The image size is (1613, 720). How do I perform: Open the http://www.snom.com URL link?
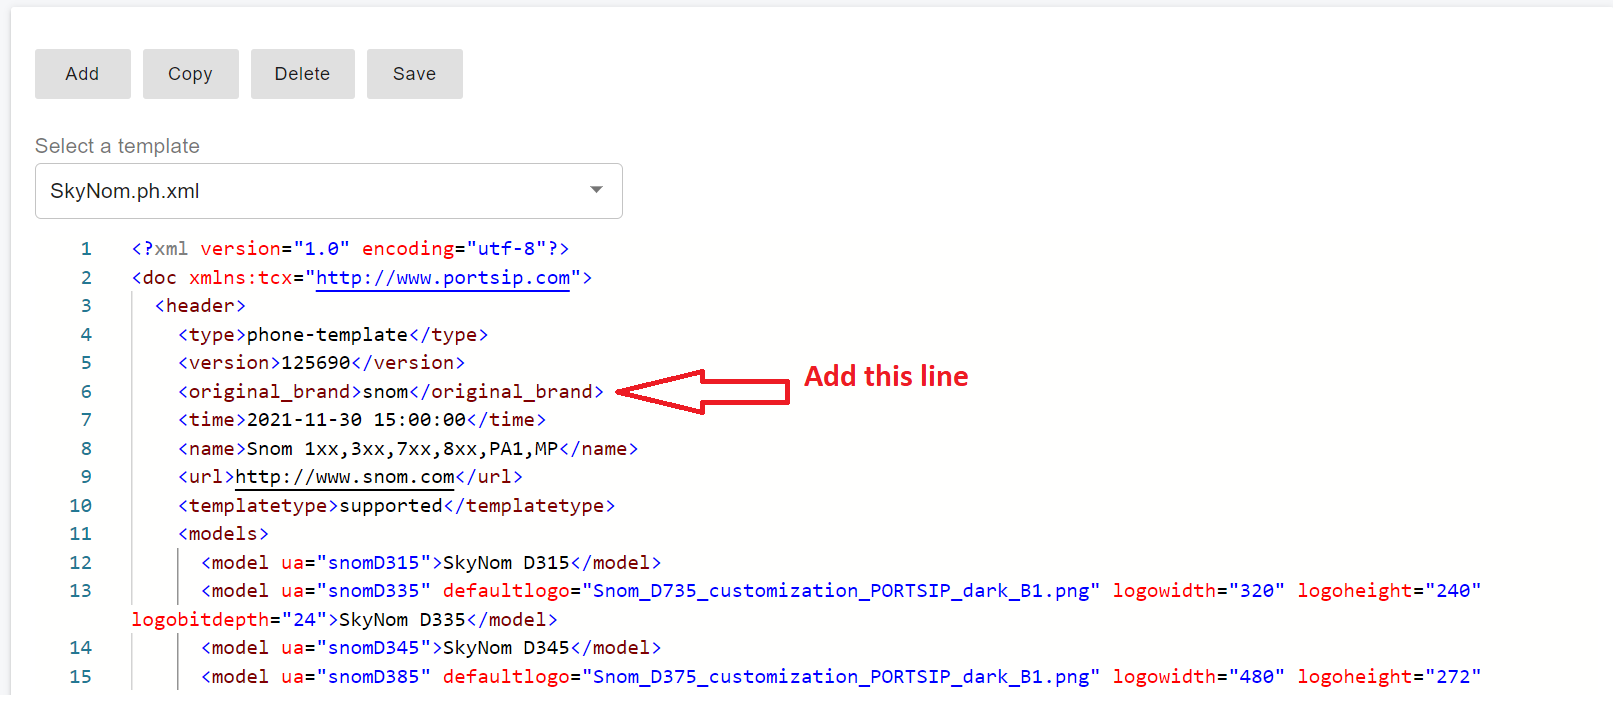click(344, 477)
